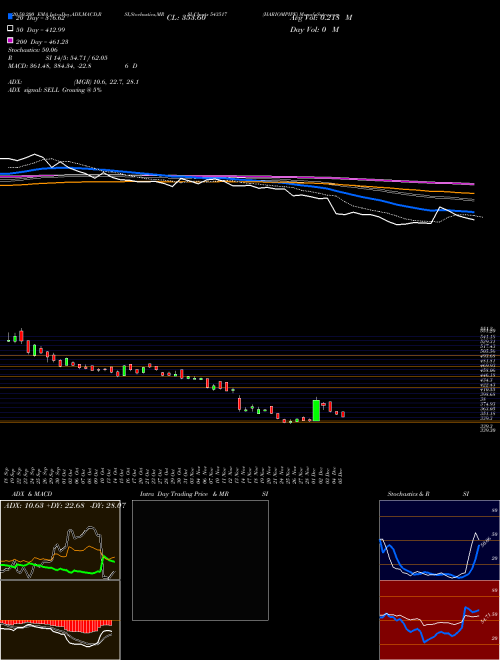Click the red MACD histogram panel
Screen dimensions: 500x660
[60, 620]
